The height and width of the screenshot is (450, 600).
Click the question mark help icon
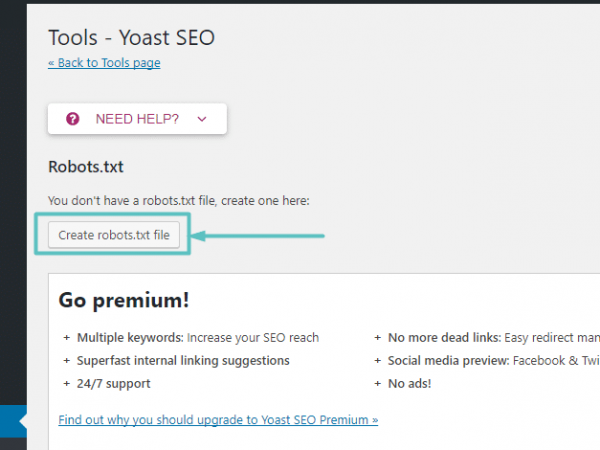pos(73,119)
